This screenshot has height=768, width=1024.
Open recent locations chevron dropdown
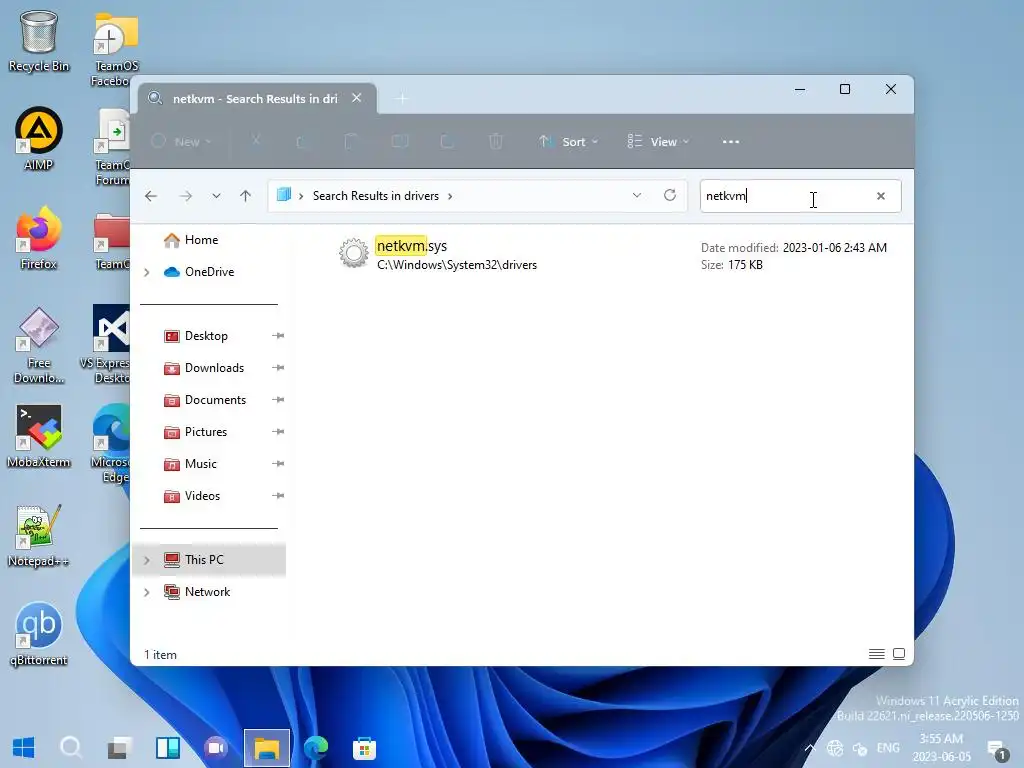[x=216, y=196]
